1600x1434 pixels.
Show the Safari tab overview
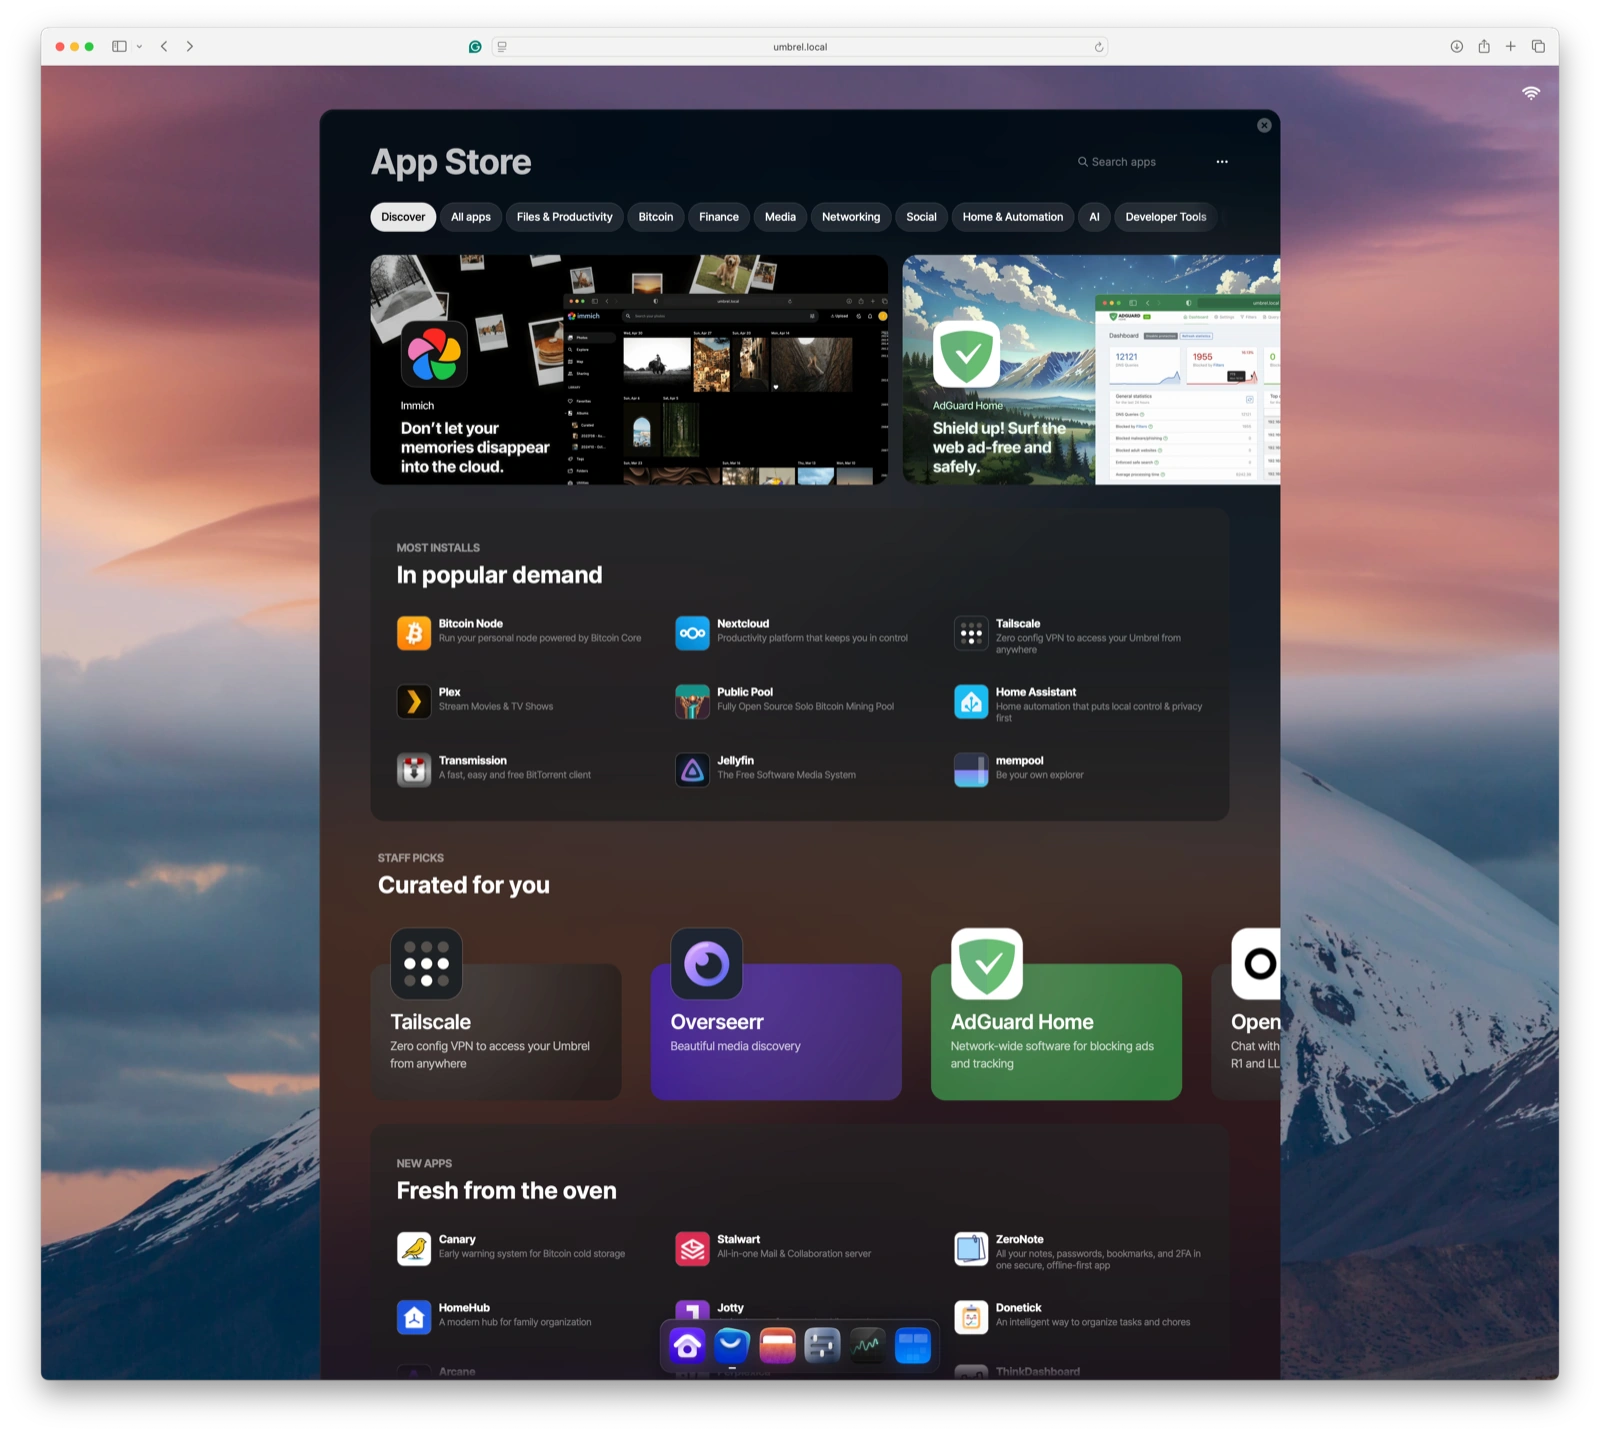[1538, 47]
